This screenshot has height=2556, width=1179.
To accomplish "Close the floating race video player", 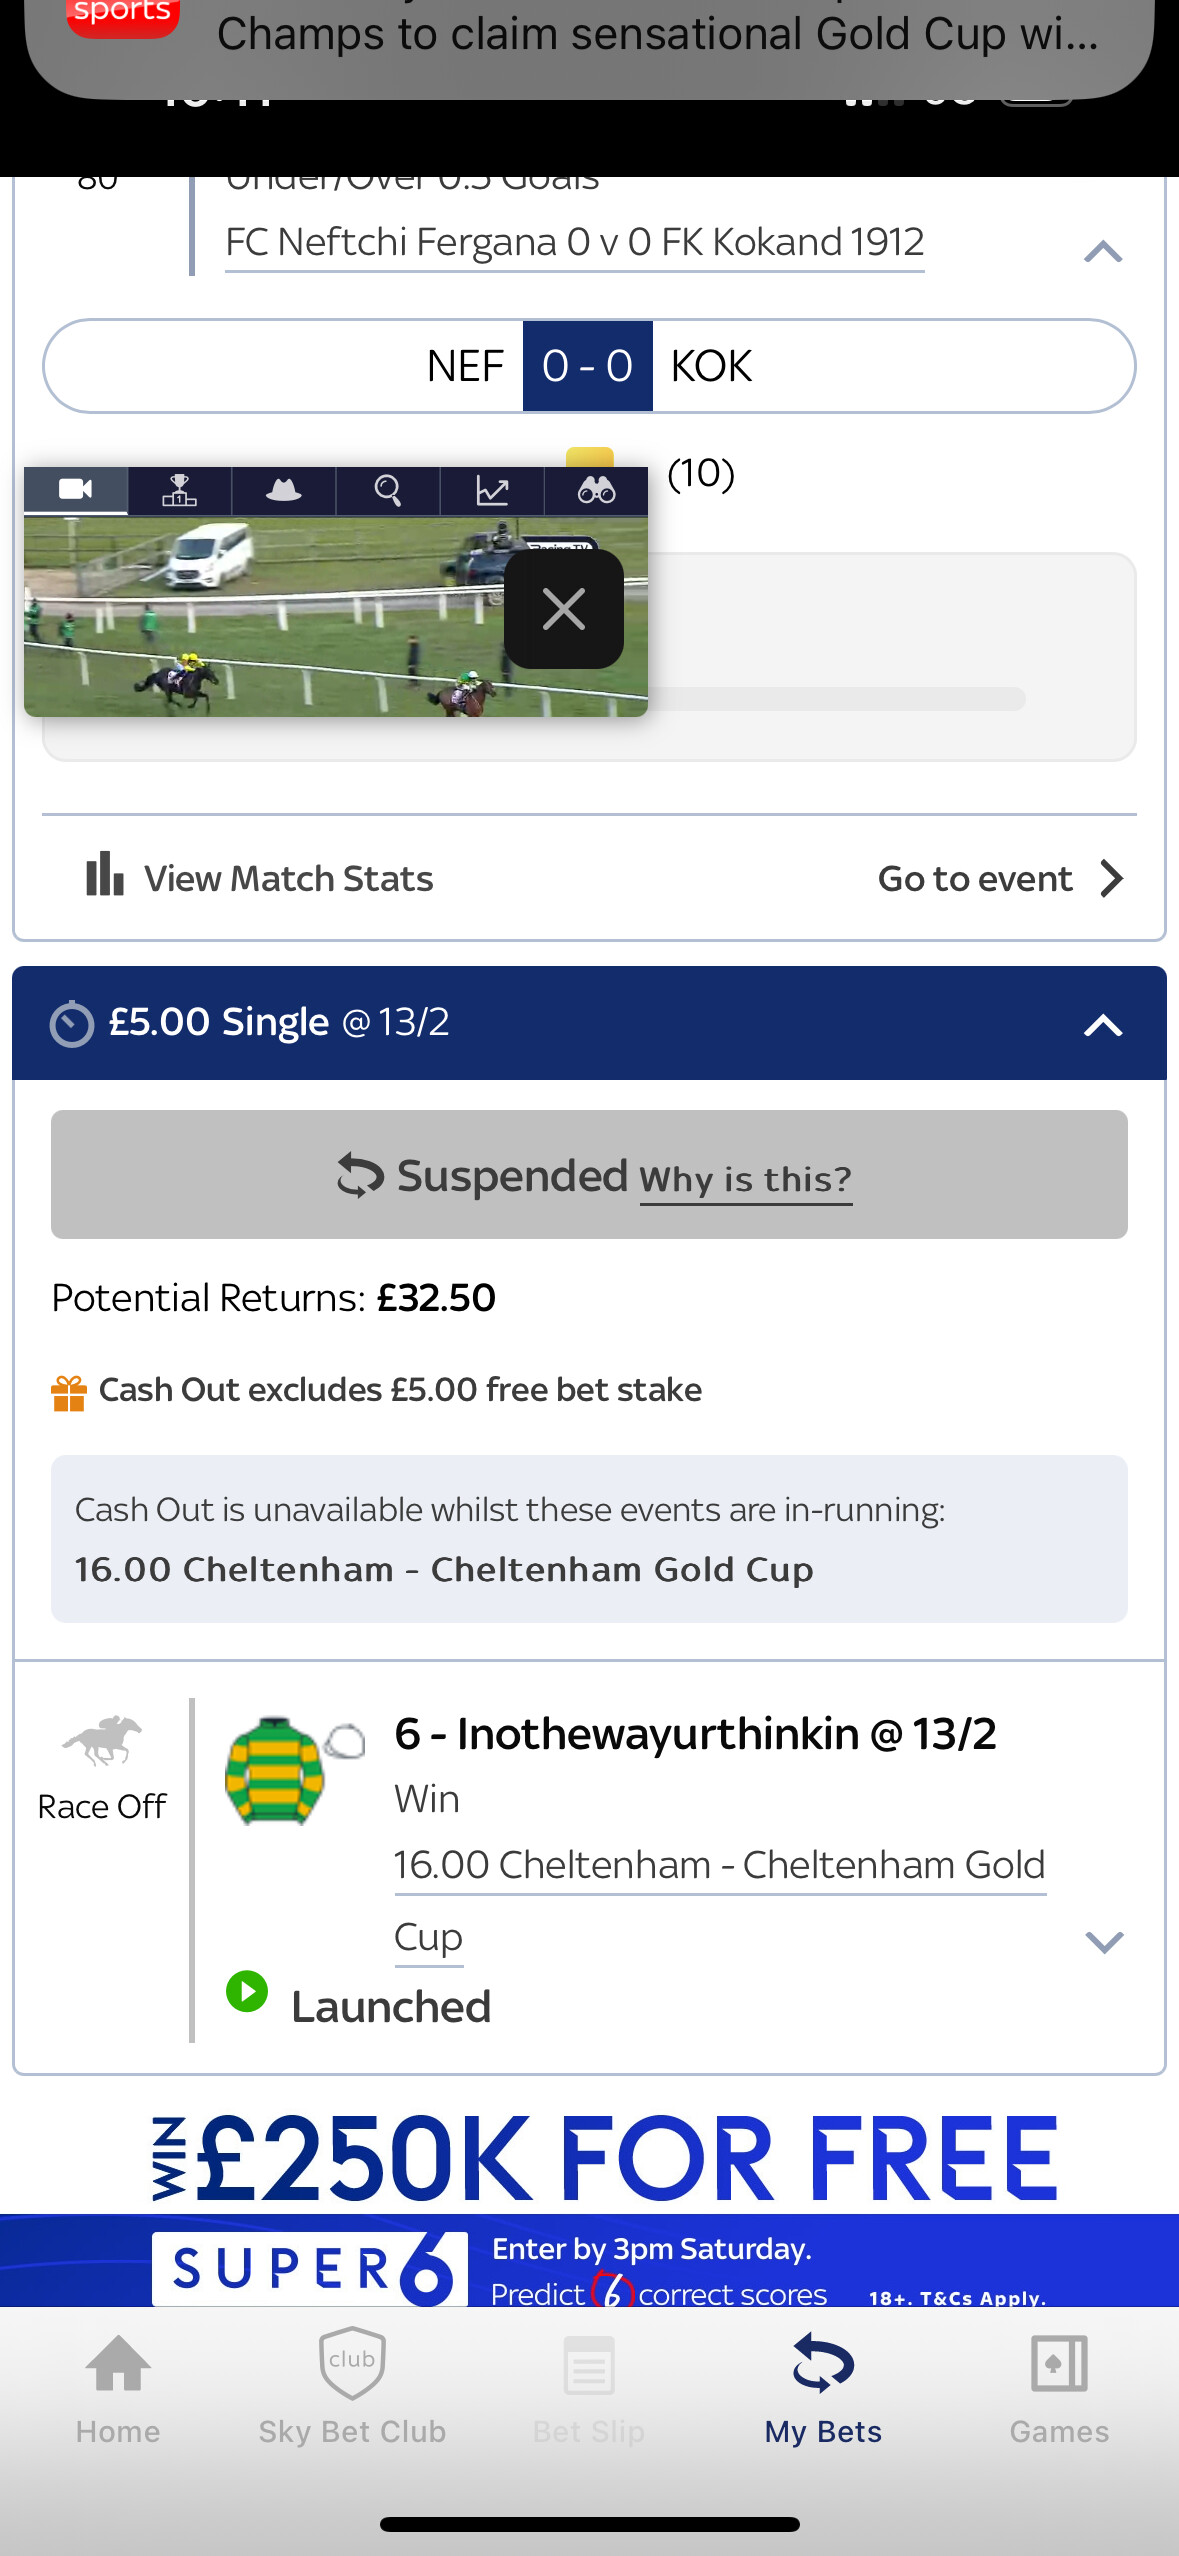I will click(x=564, y=609).
